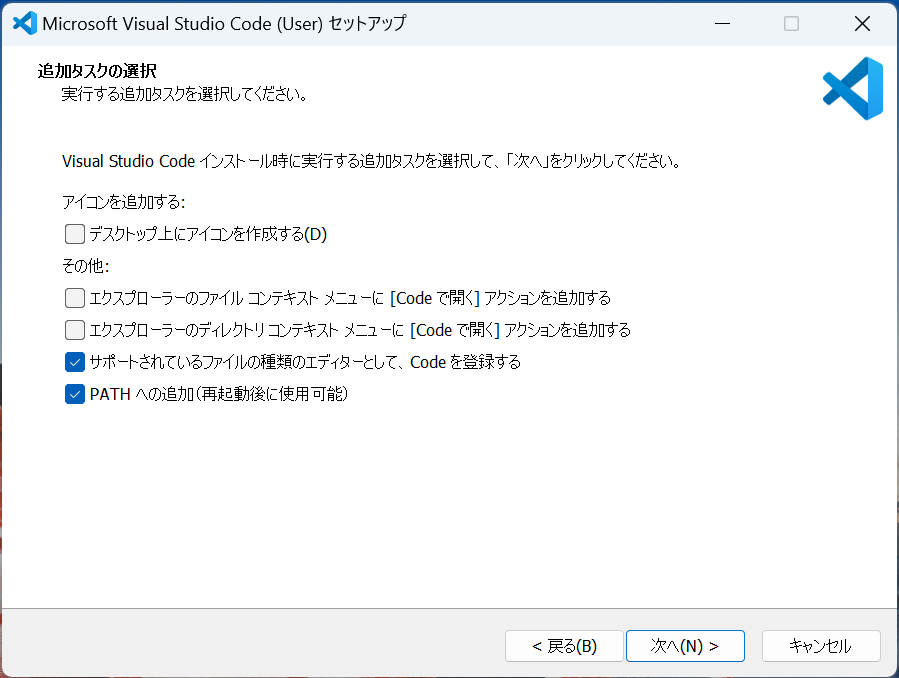
Task: Click the 次へ(N) button
Action: point(685,646)
